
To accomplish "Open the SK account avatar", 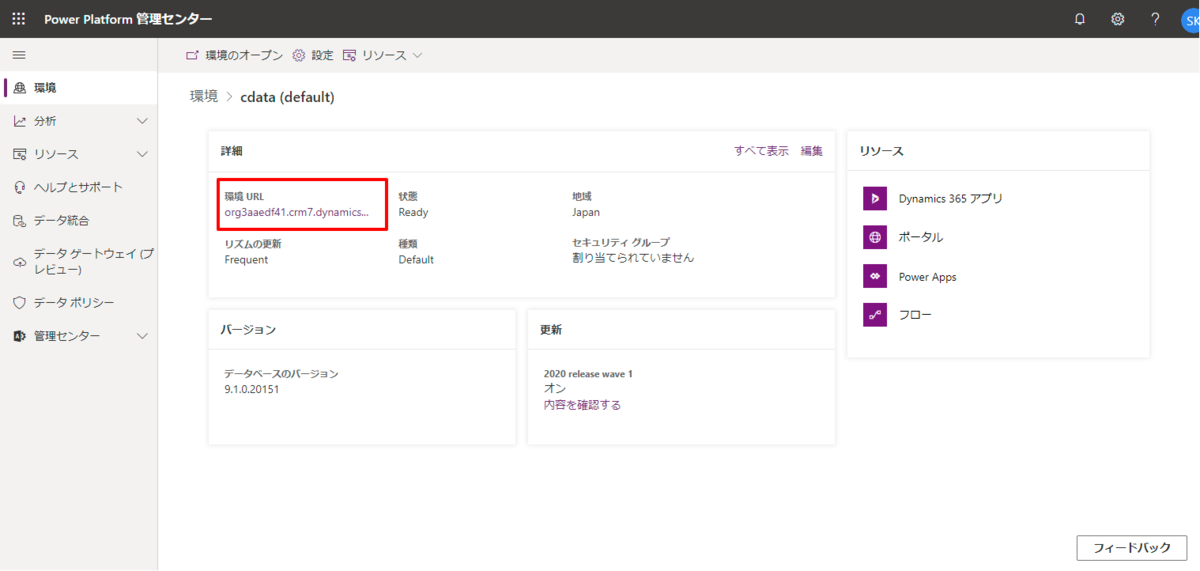I will coord(1190,20).
